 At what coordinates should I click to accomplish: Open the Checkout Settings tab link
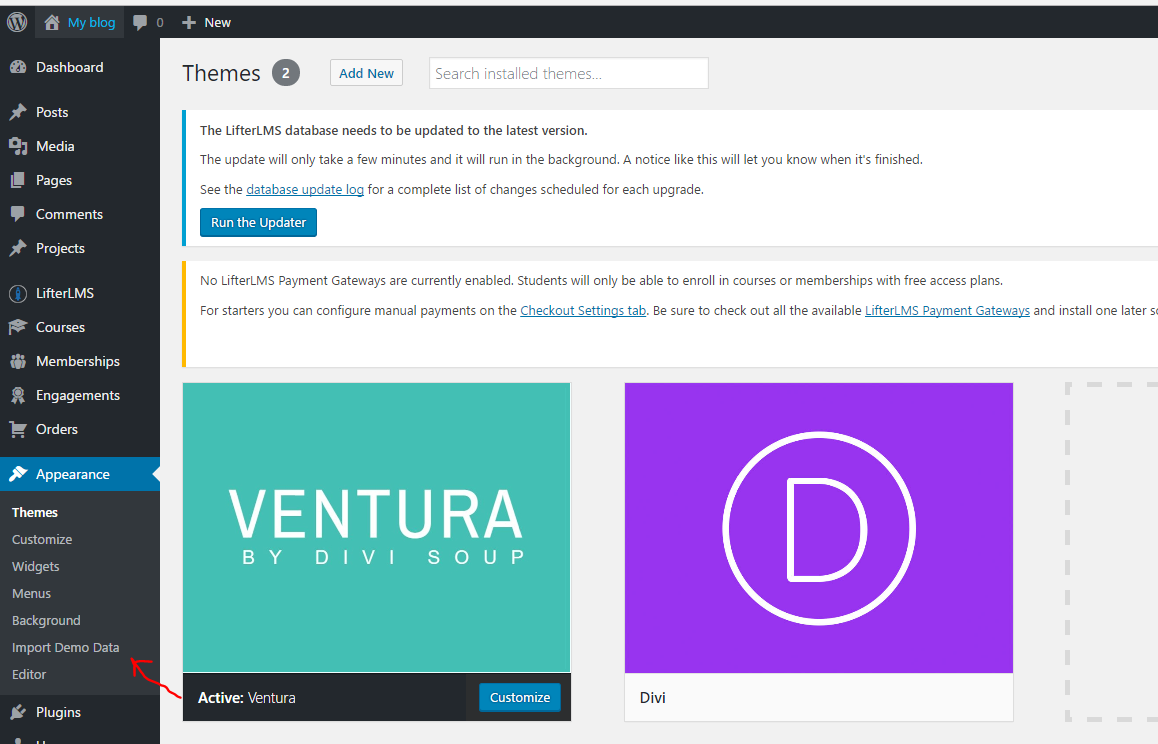[583, 310]
